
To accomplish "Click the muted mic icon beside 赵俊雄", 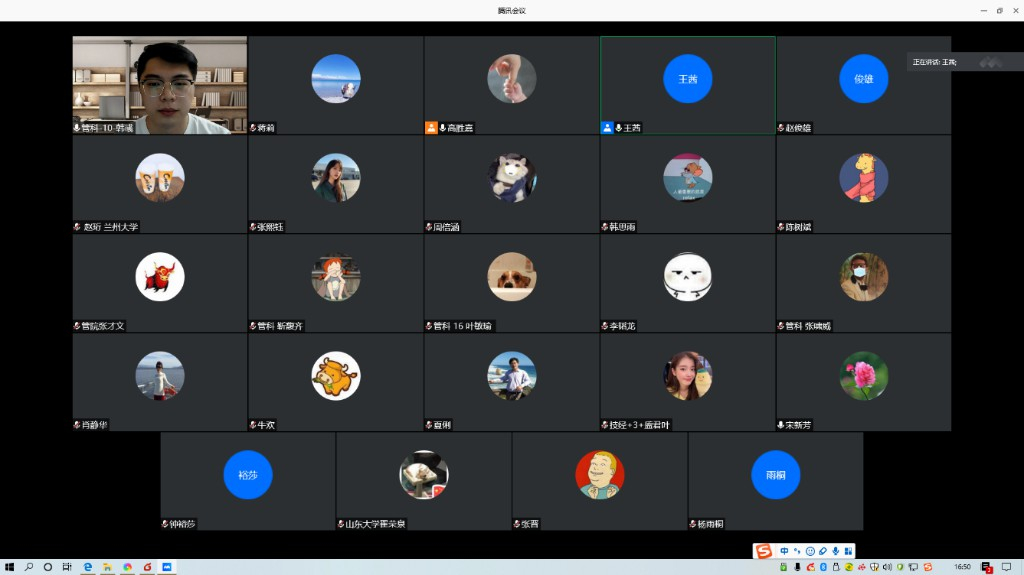I will tap(780, 128).
